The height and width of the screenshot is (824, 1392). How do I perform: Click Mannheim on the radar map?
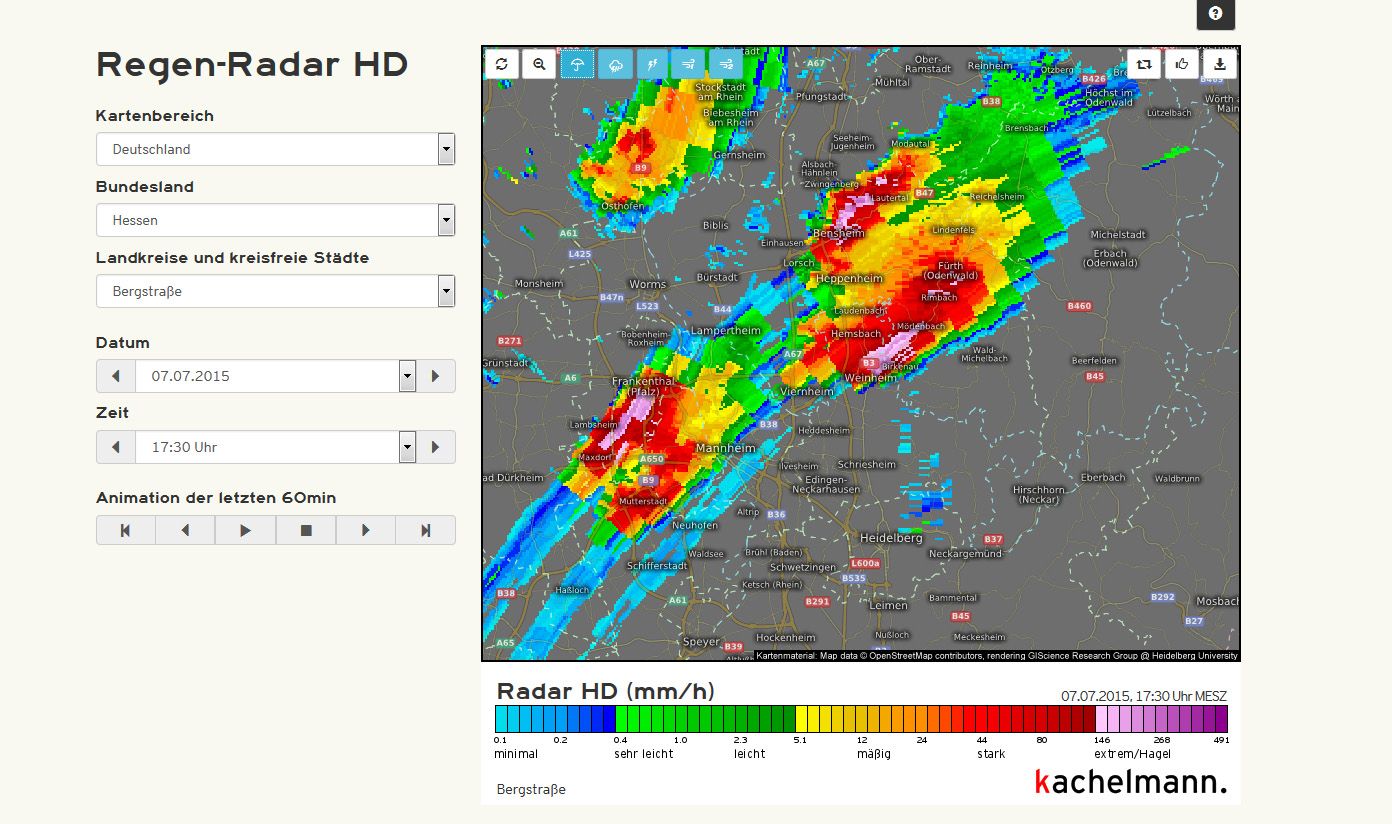pyautogui.click(x=726, y=448)
